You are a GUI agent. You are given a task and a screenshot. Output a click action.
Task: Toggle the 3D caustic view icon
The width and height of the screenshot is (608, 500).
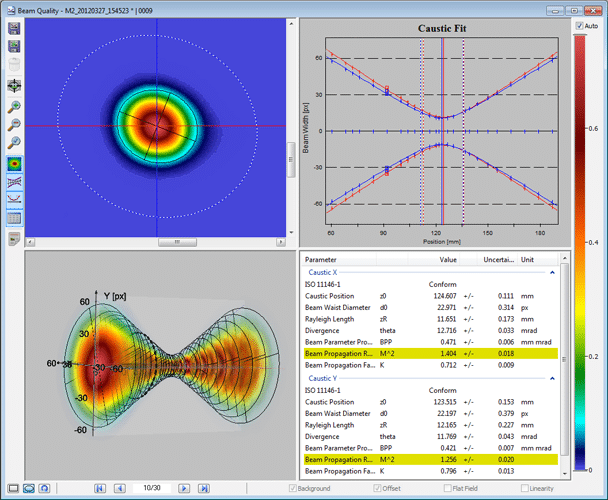point(14,182)
